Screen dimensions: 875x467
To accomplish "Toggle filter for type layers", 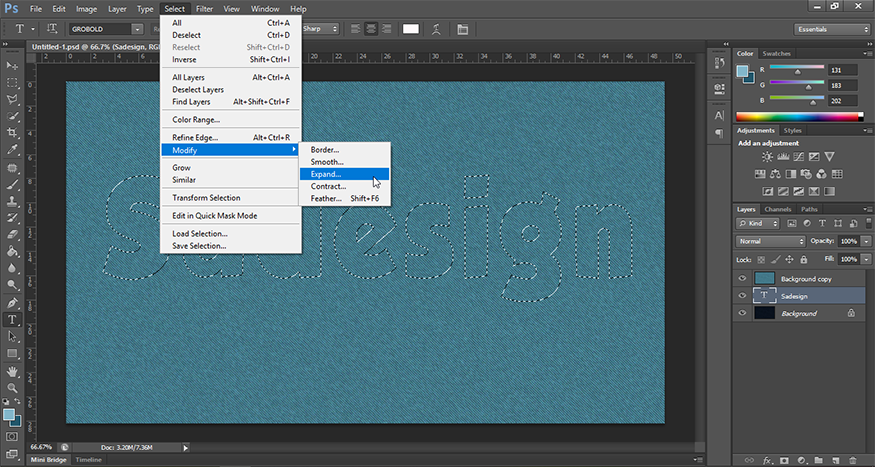I will pyautogui.click(x=822, y=223).
